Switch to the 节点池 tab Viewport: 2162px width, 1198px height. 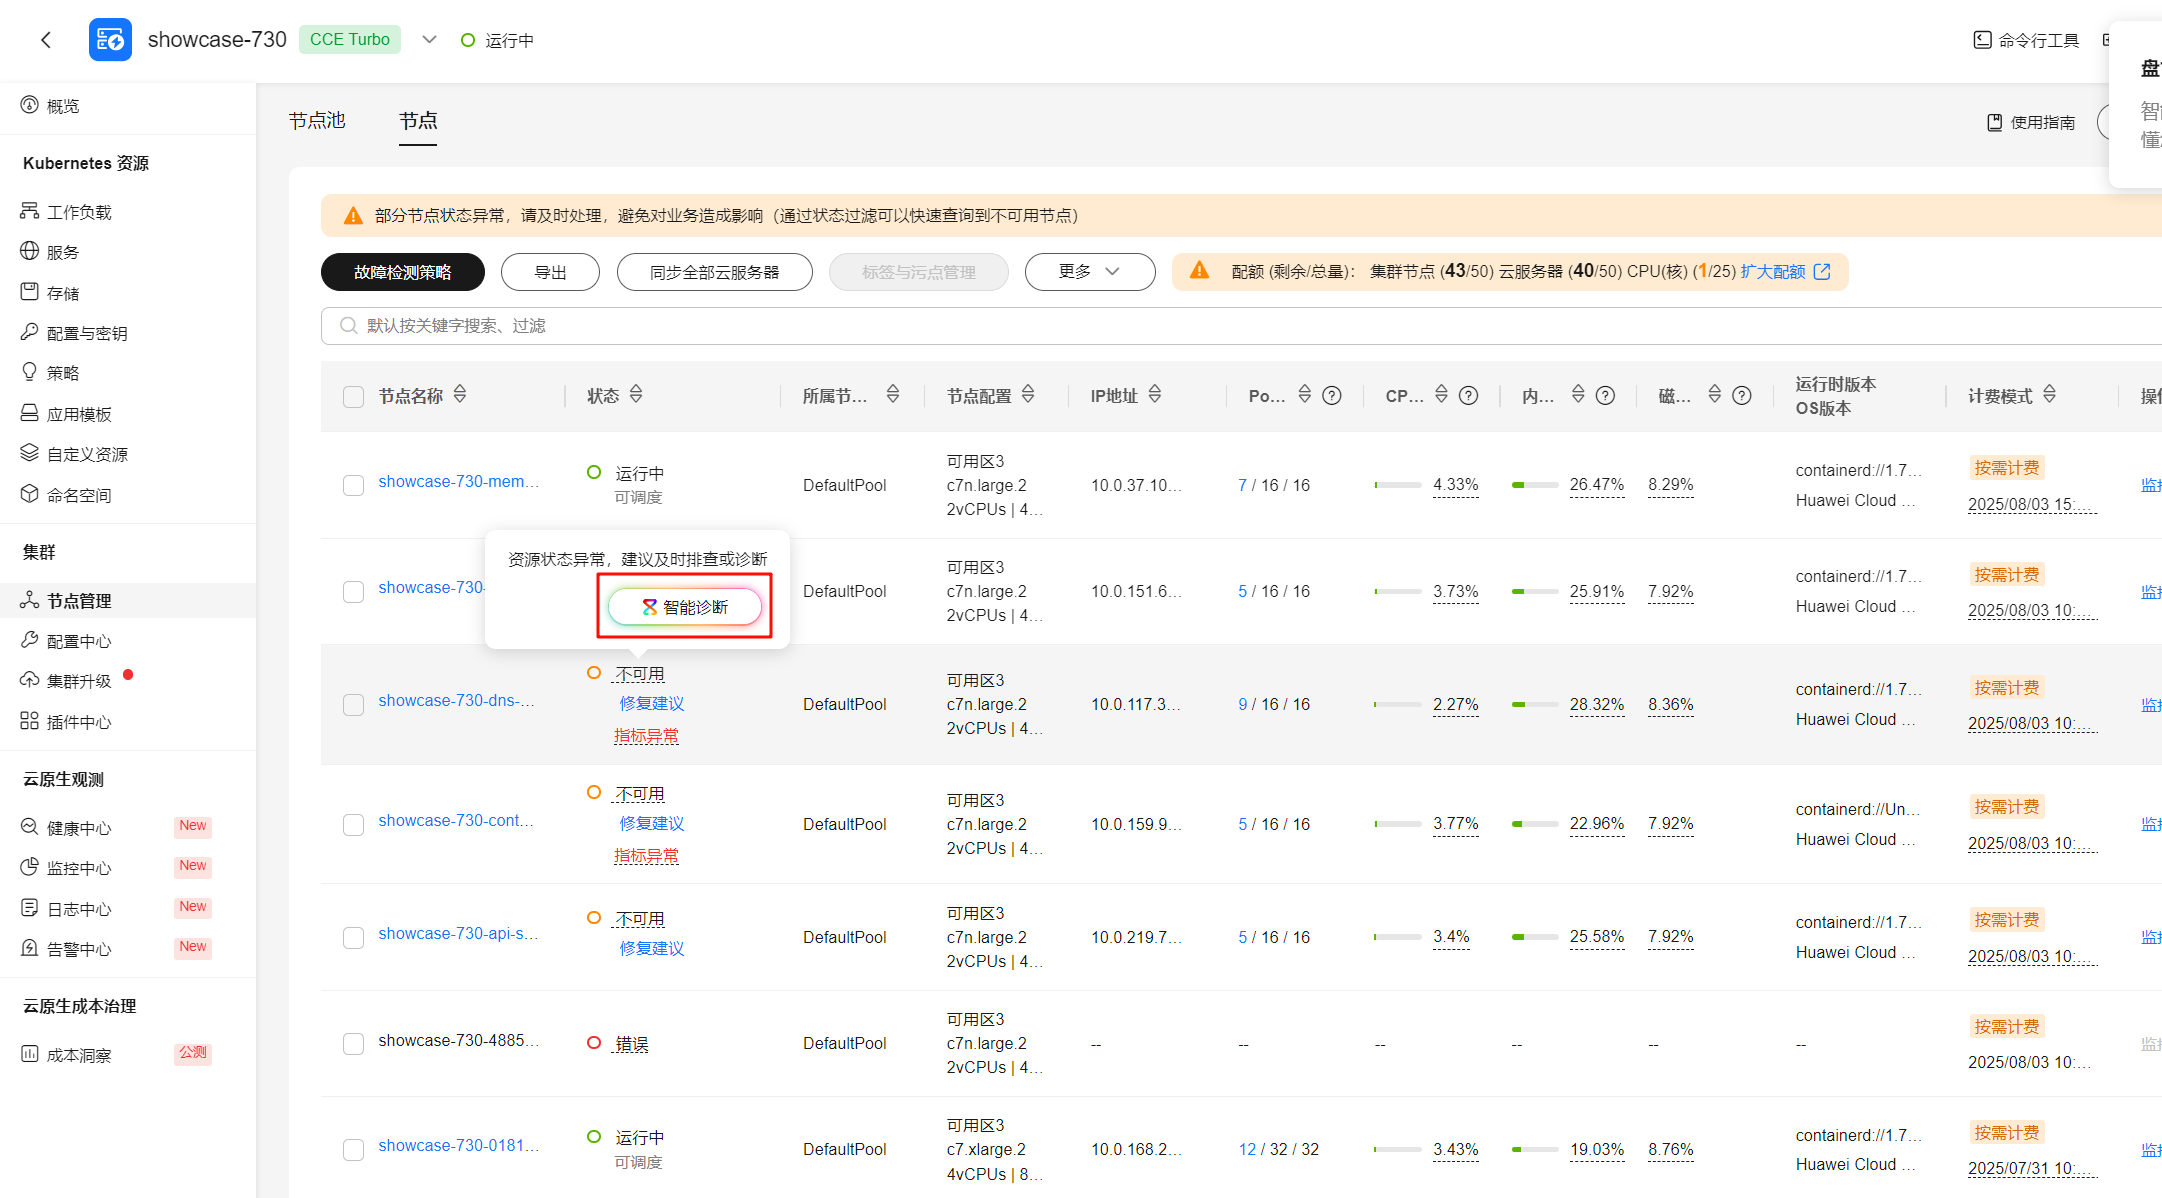click(x=317, y=121)
